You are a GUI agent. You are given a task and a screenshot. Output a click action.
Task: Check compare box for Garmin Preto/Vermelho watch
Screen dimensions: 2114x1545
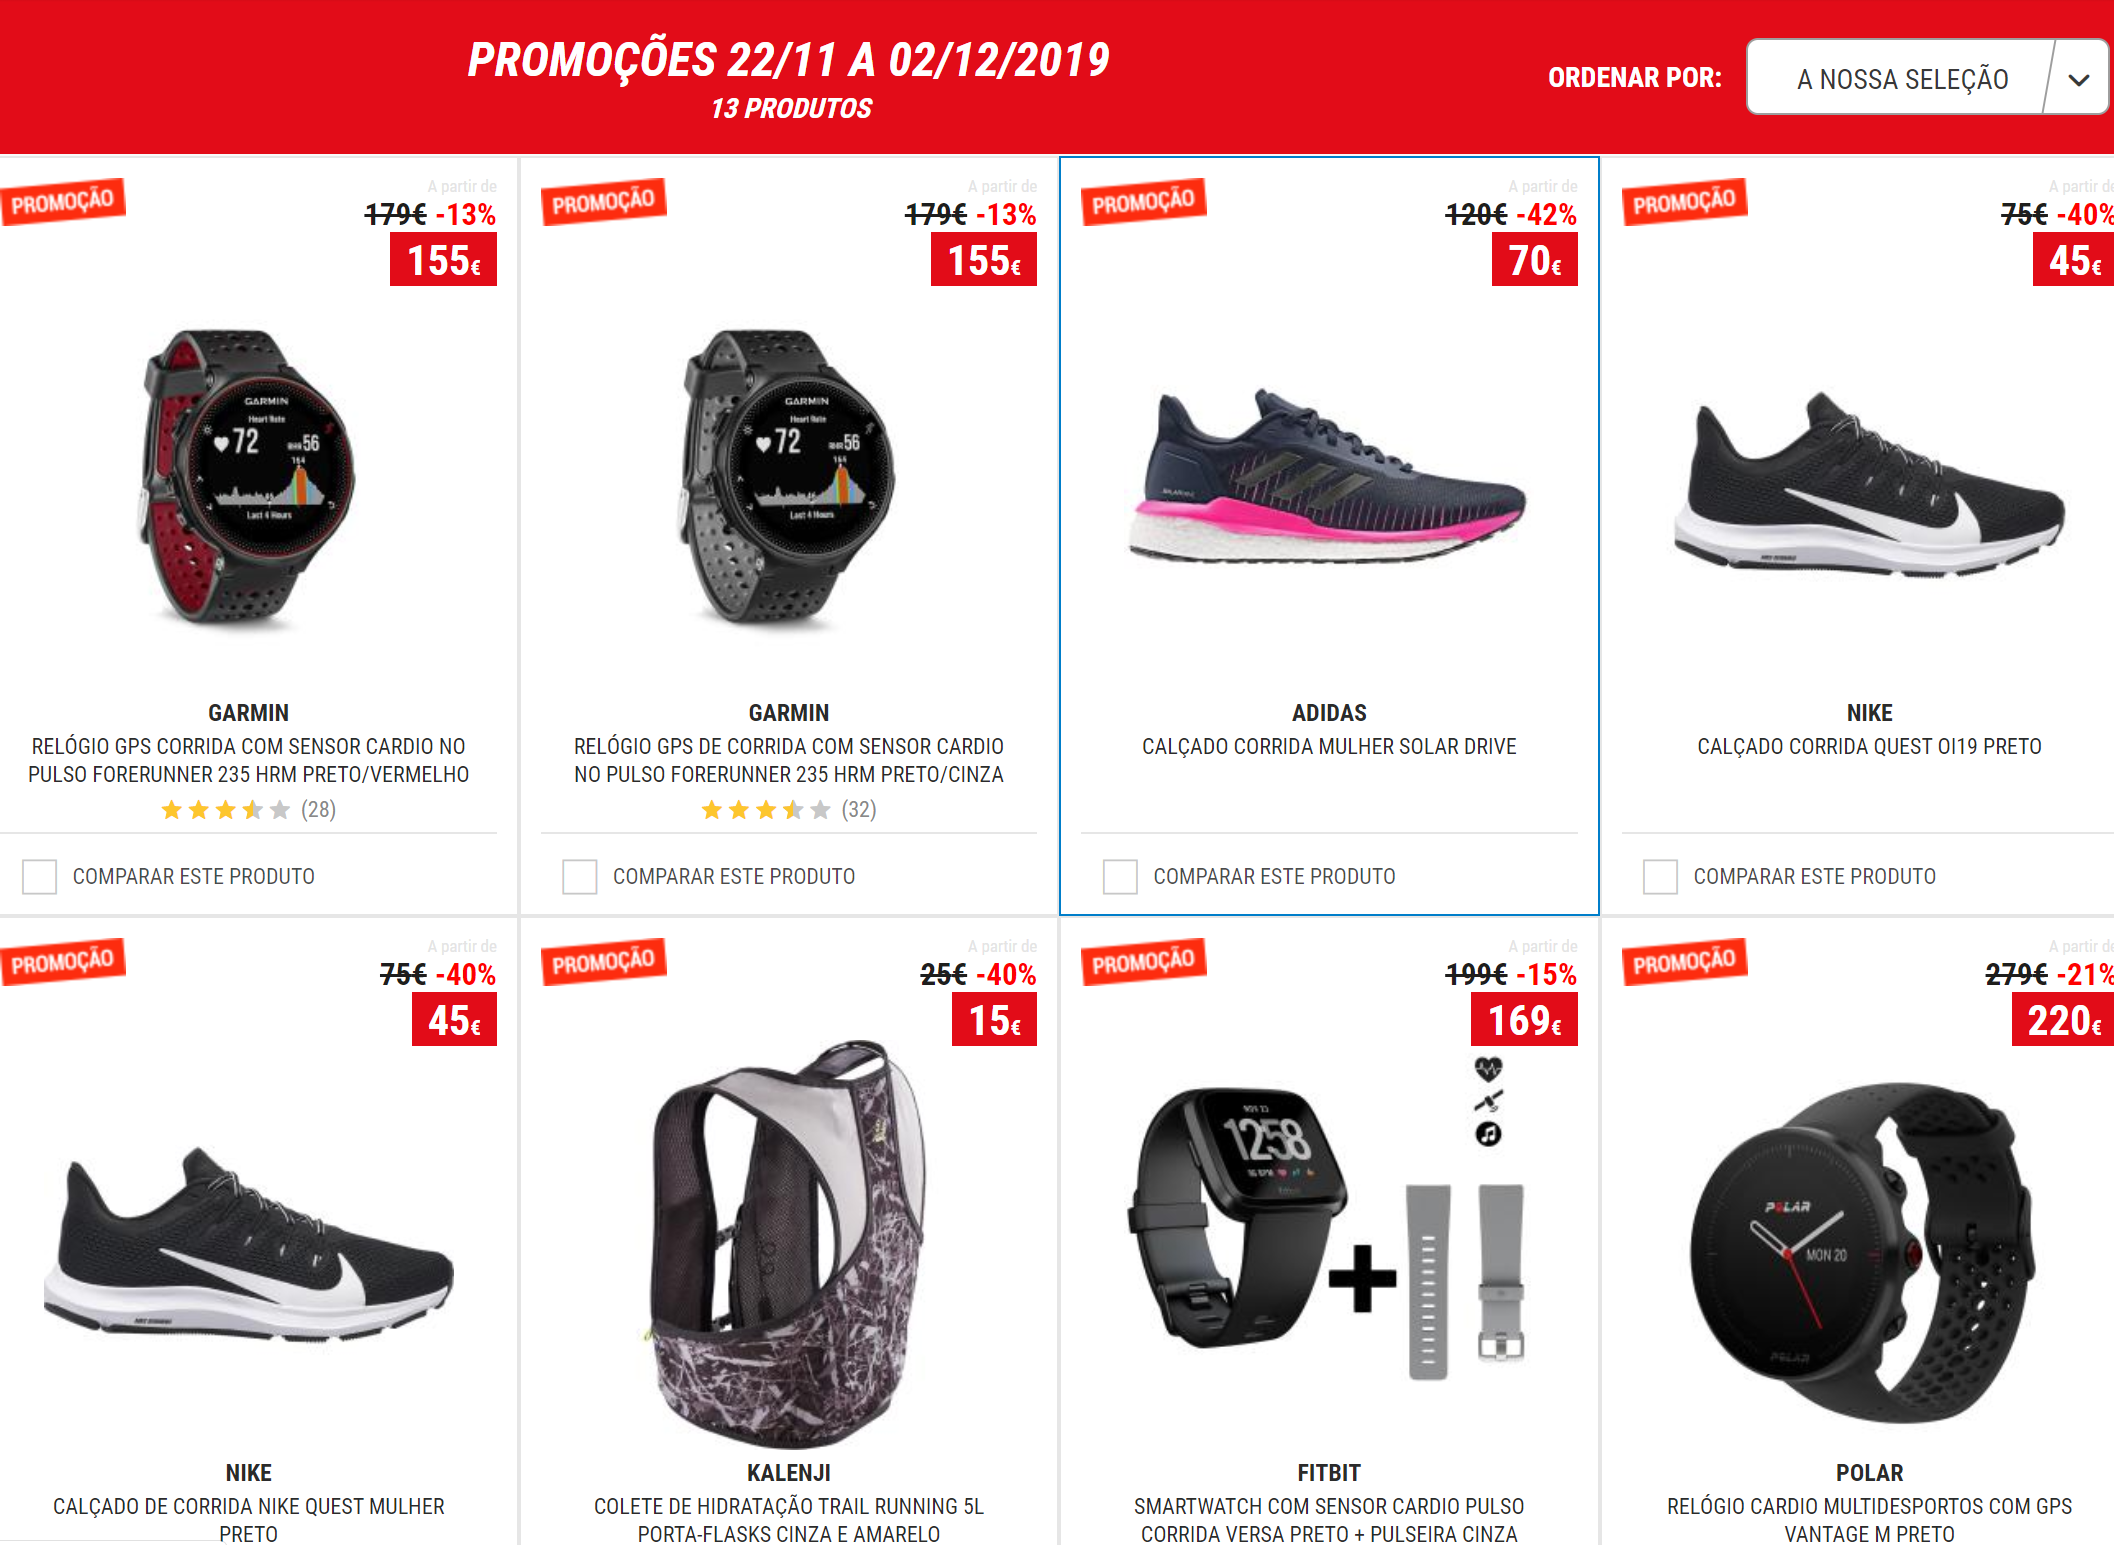(x=40, y=877)
